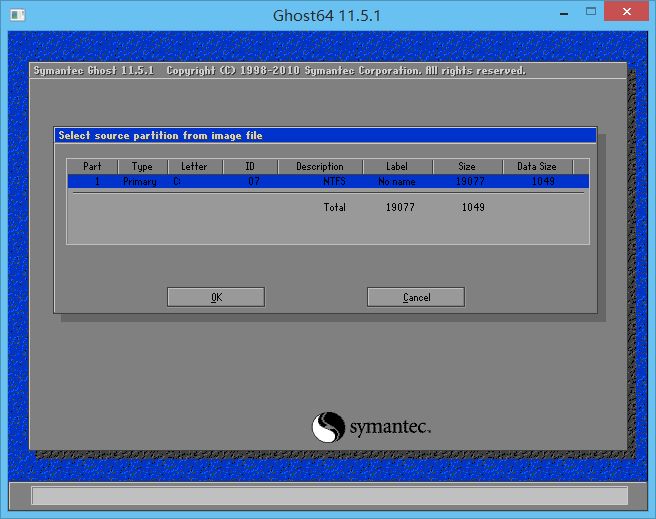Click the Description column header
Image resolution: width=656 pixels, height=519 pixels.
pyautogui.click(x=320, y=167)
